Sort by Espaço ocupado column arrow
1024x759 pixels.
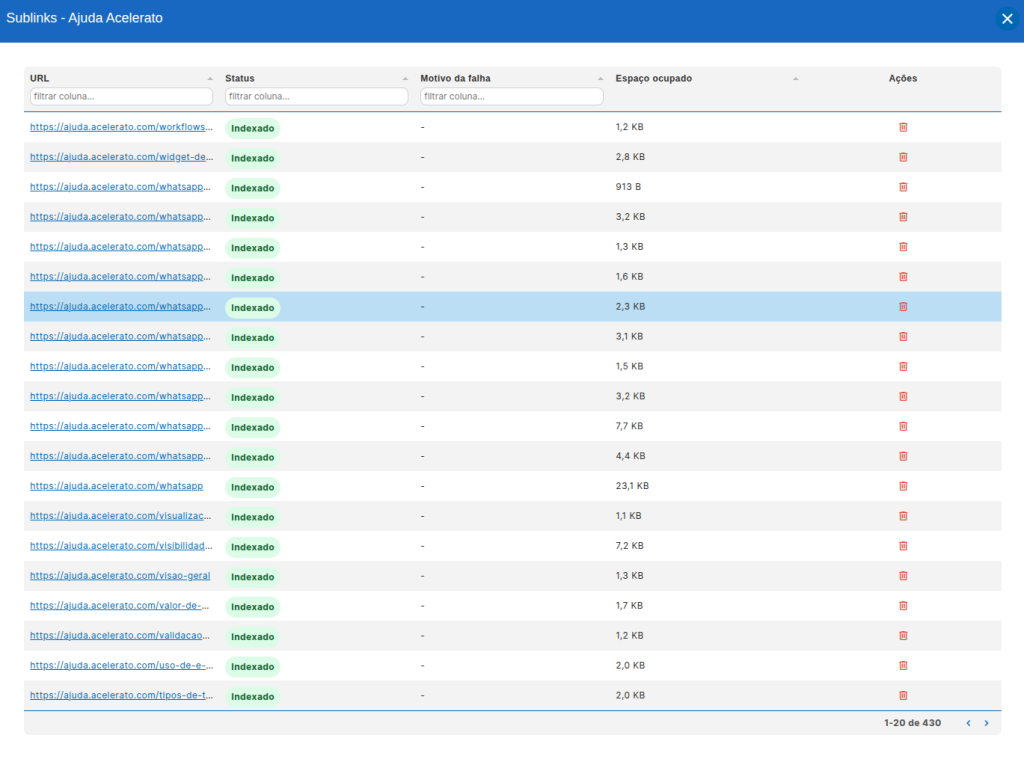click(795, 78)
